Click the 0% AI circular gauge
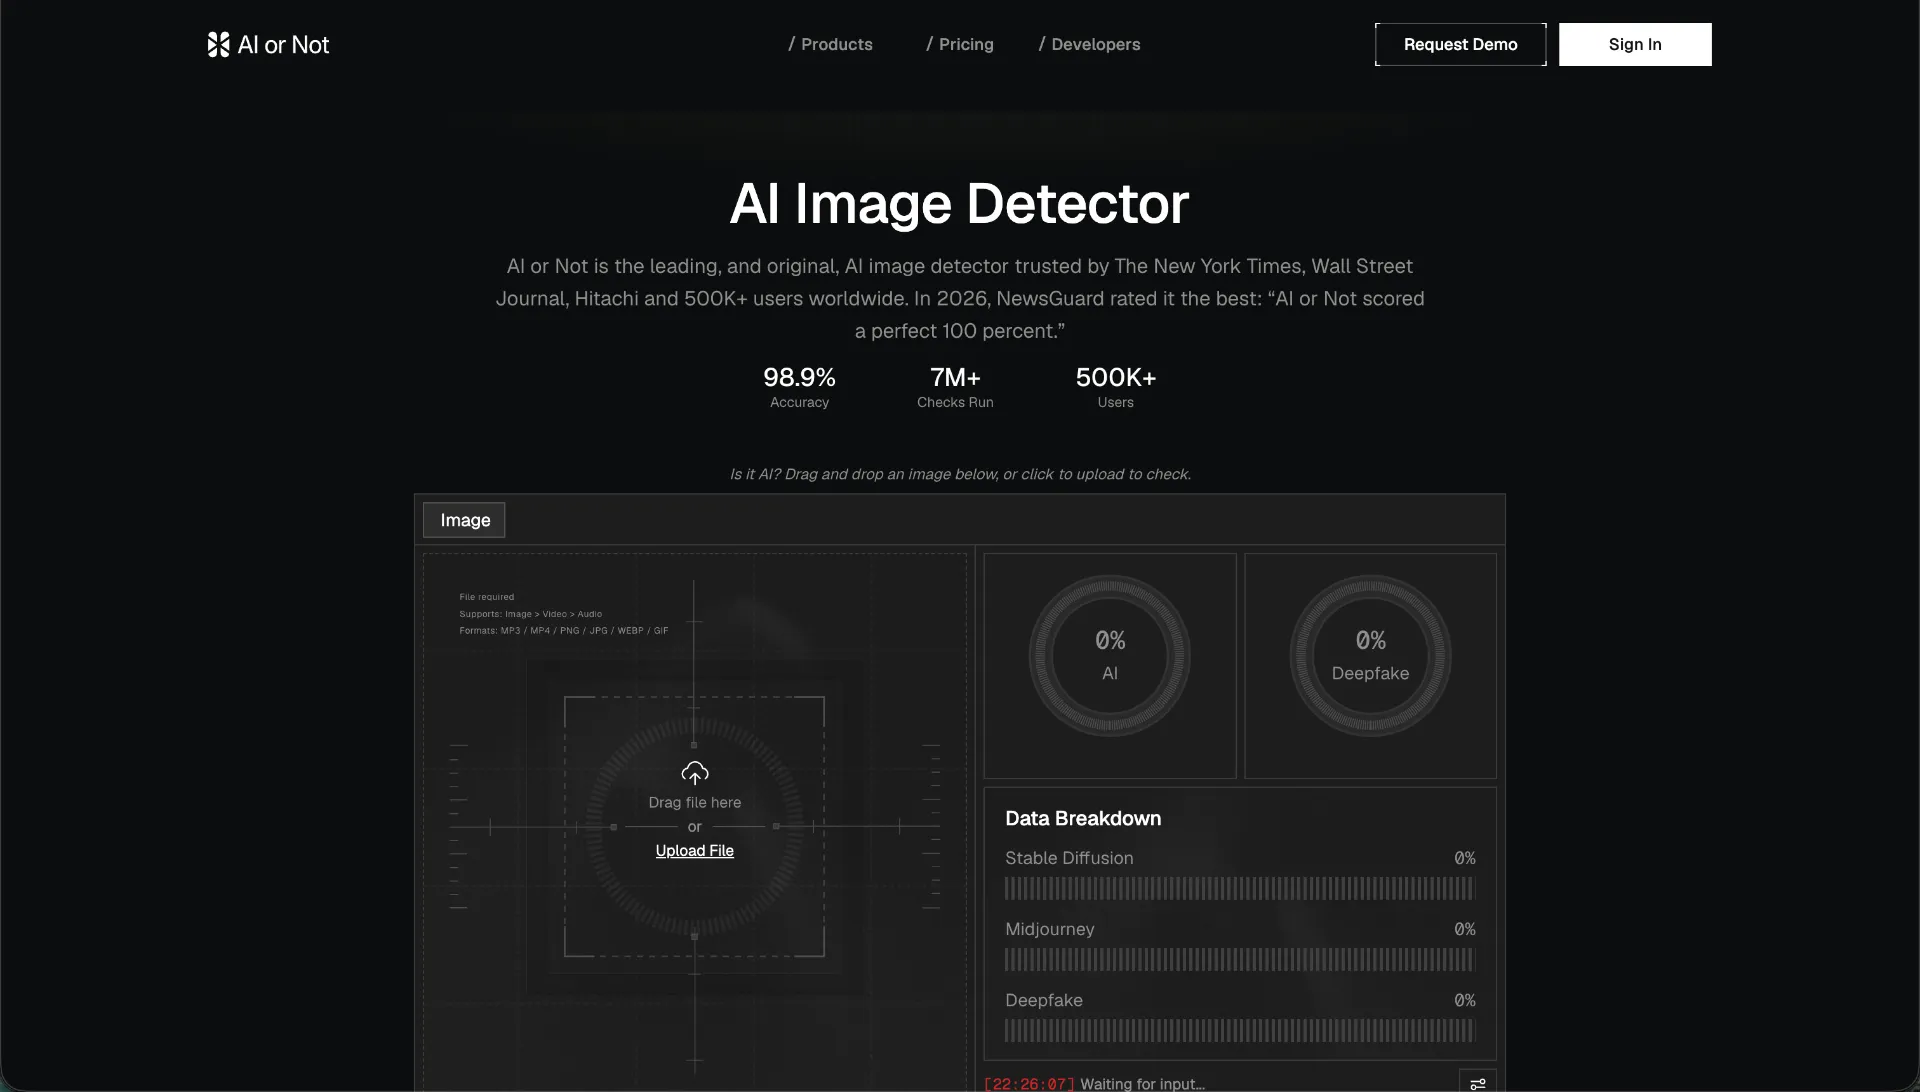Screen dimensions: 1920x1092 pyautogui.click(x=1110, y=656)
